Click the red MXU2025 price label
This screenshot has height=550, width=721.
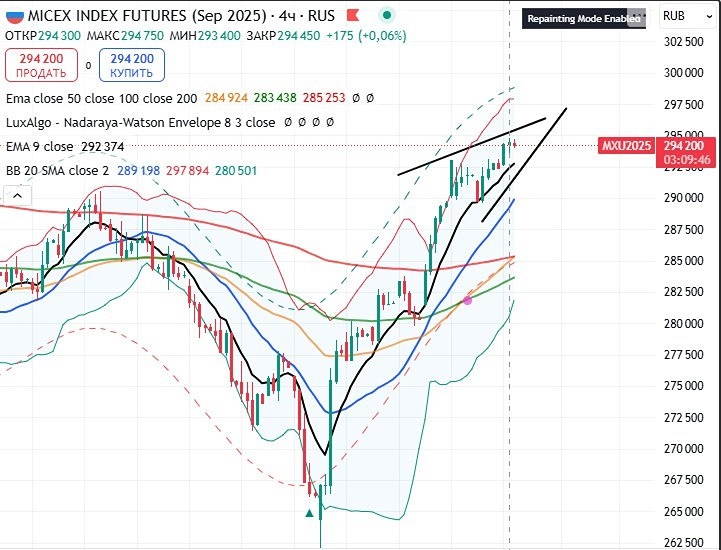pyautogui.click(x=626, y=146)
